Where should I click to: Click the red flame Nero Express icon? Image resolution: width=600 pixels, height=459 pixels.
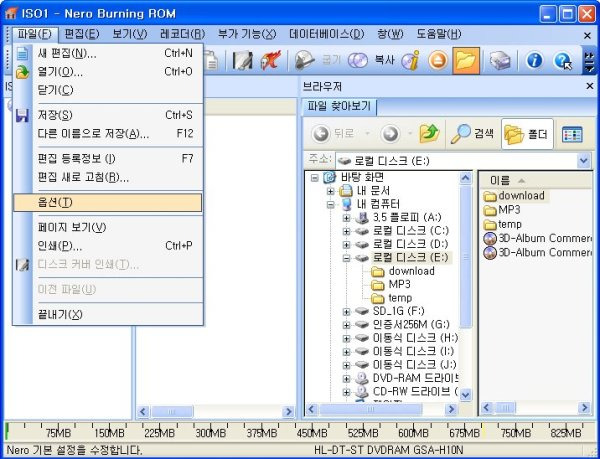click(271, 60)
